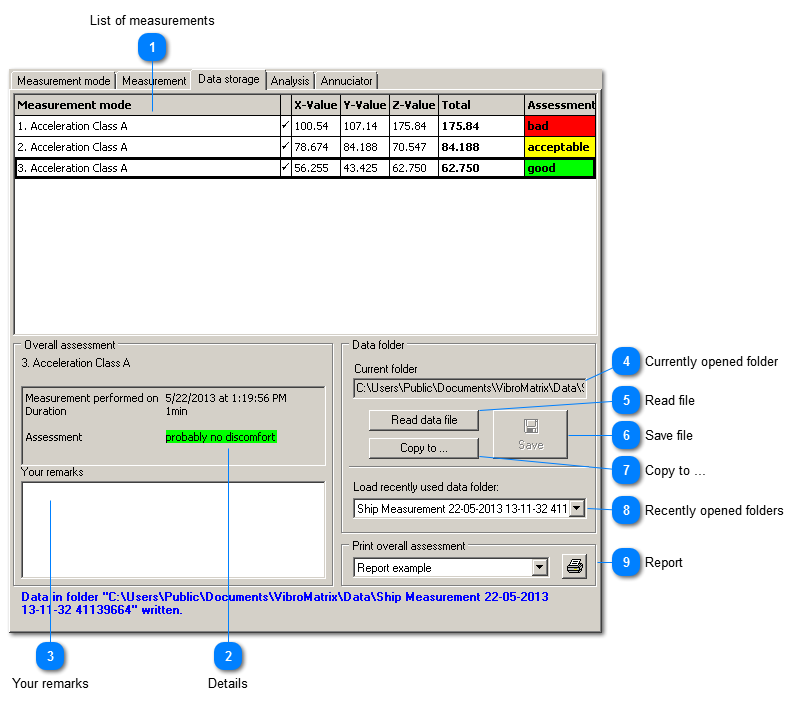This screenshot has height=707, width=800.
Task: Click the Copy to ... button
Action: click(423, 448)
